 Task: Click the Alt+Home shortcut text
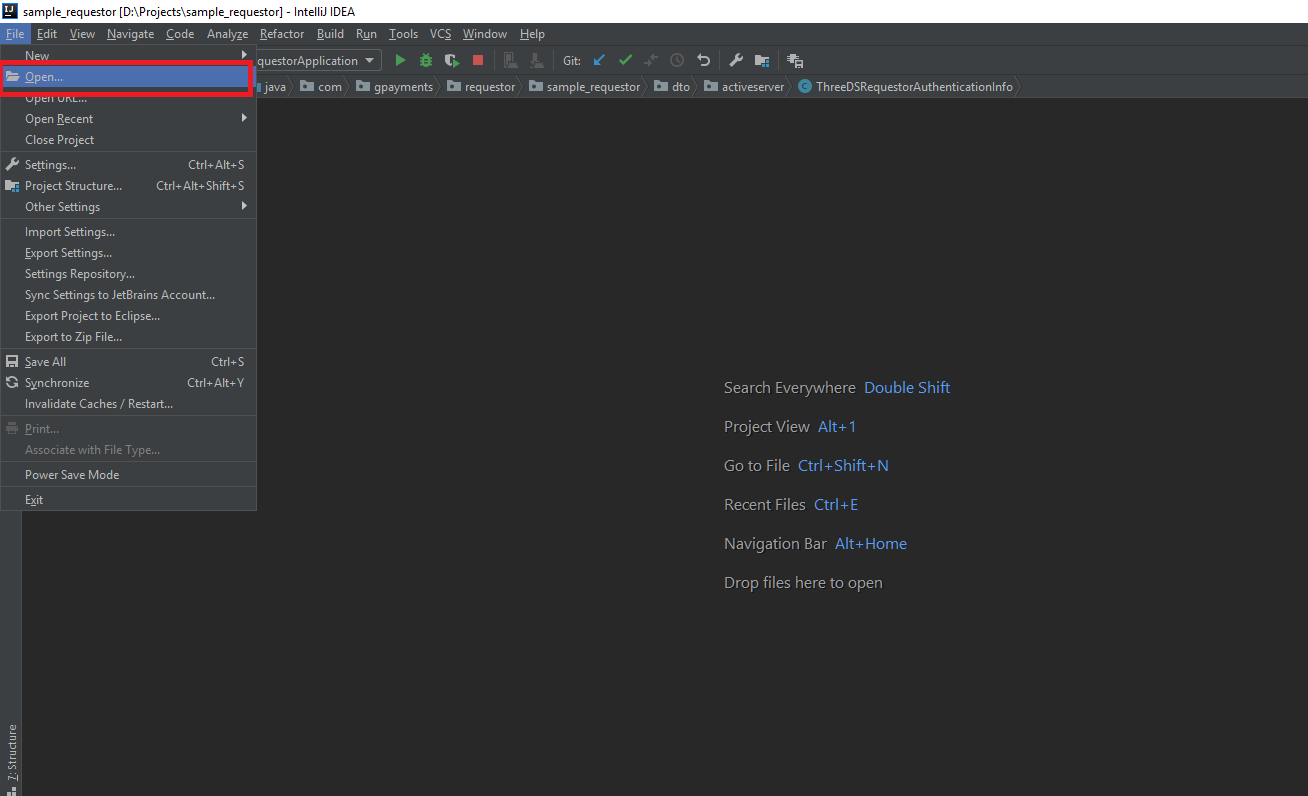pos(871,544)
